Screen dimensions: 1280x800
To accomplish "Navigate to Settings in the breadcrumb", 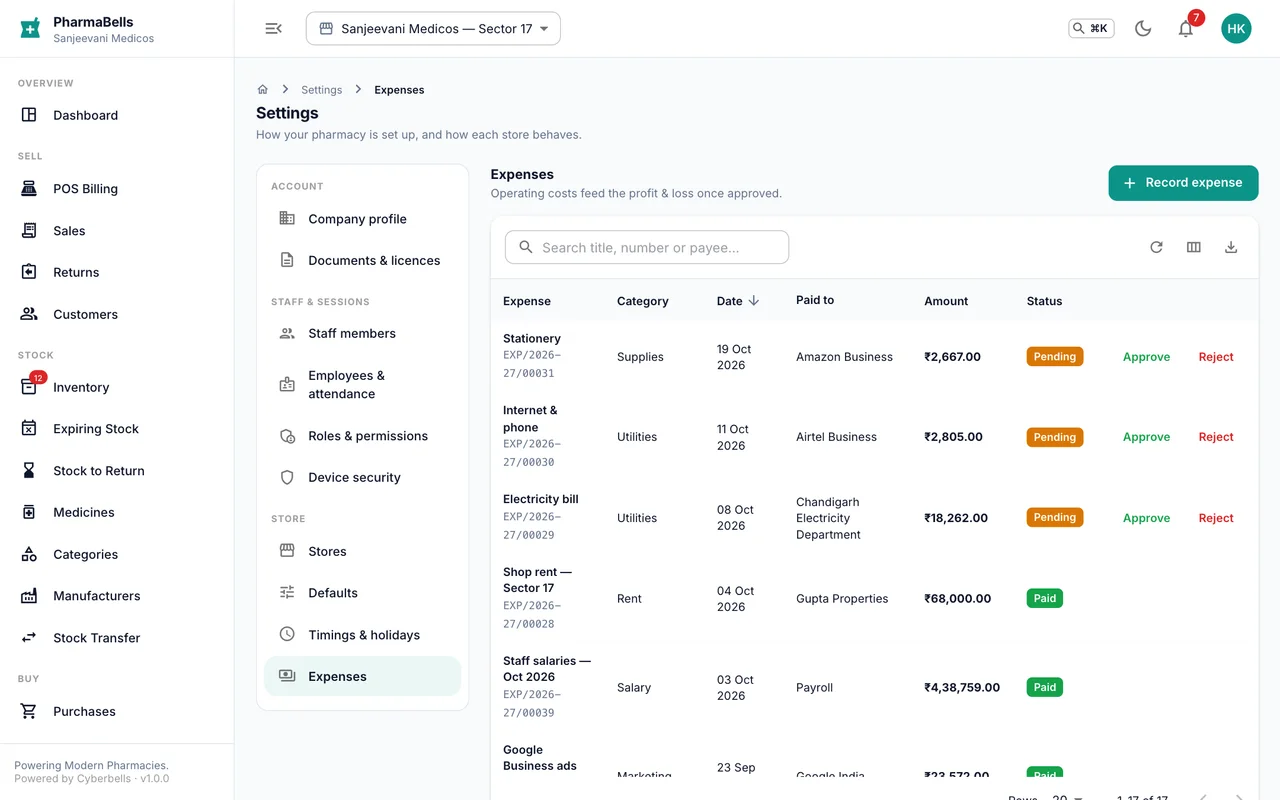I will pos(322,90).
